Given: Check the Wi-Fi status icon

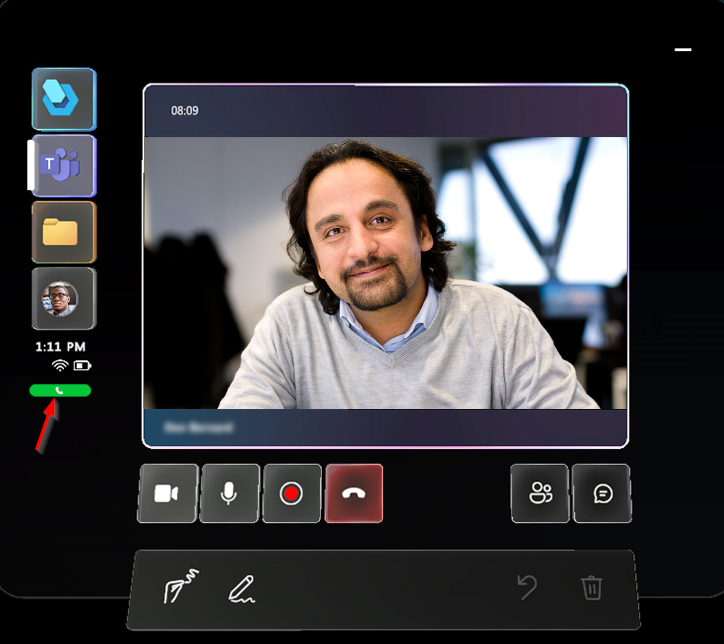Looking at the screenshot, I should (60, 366).
